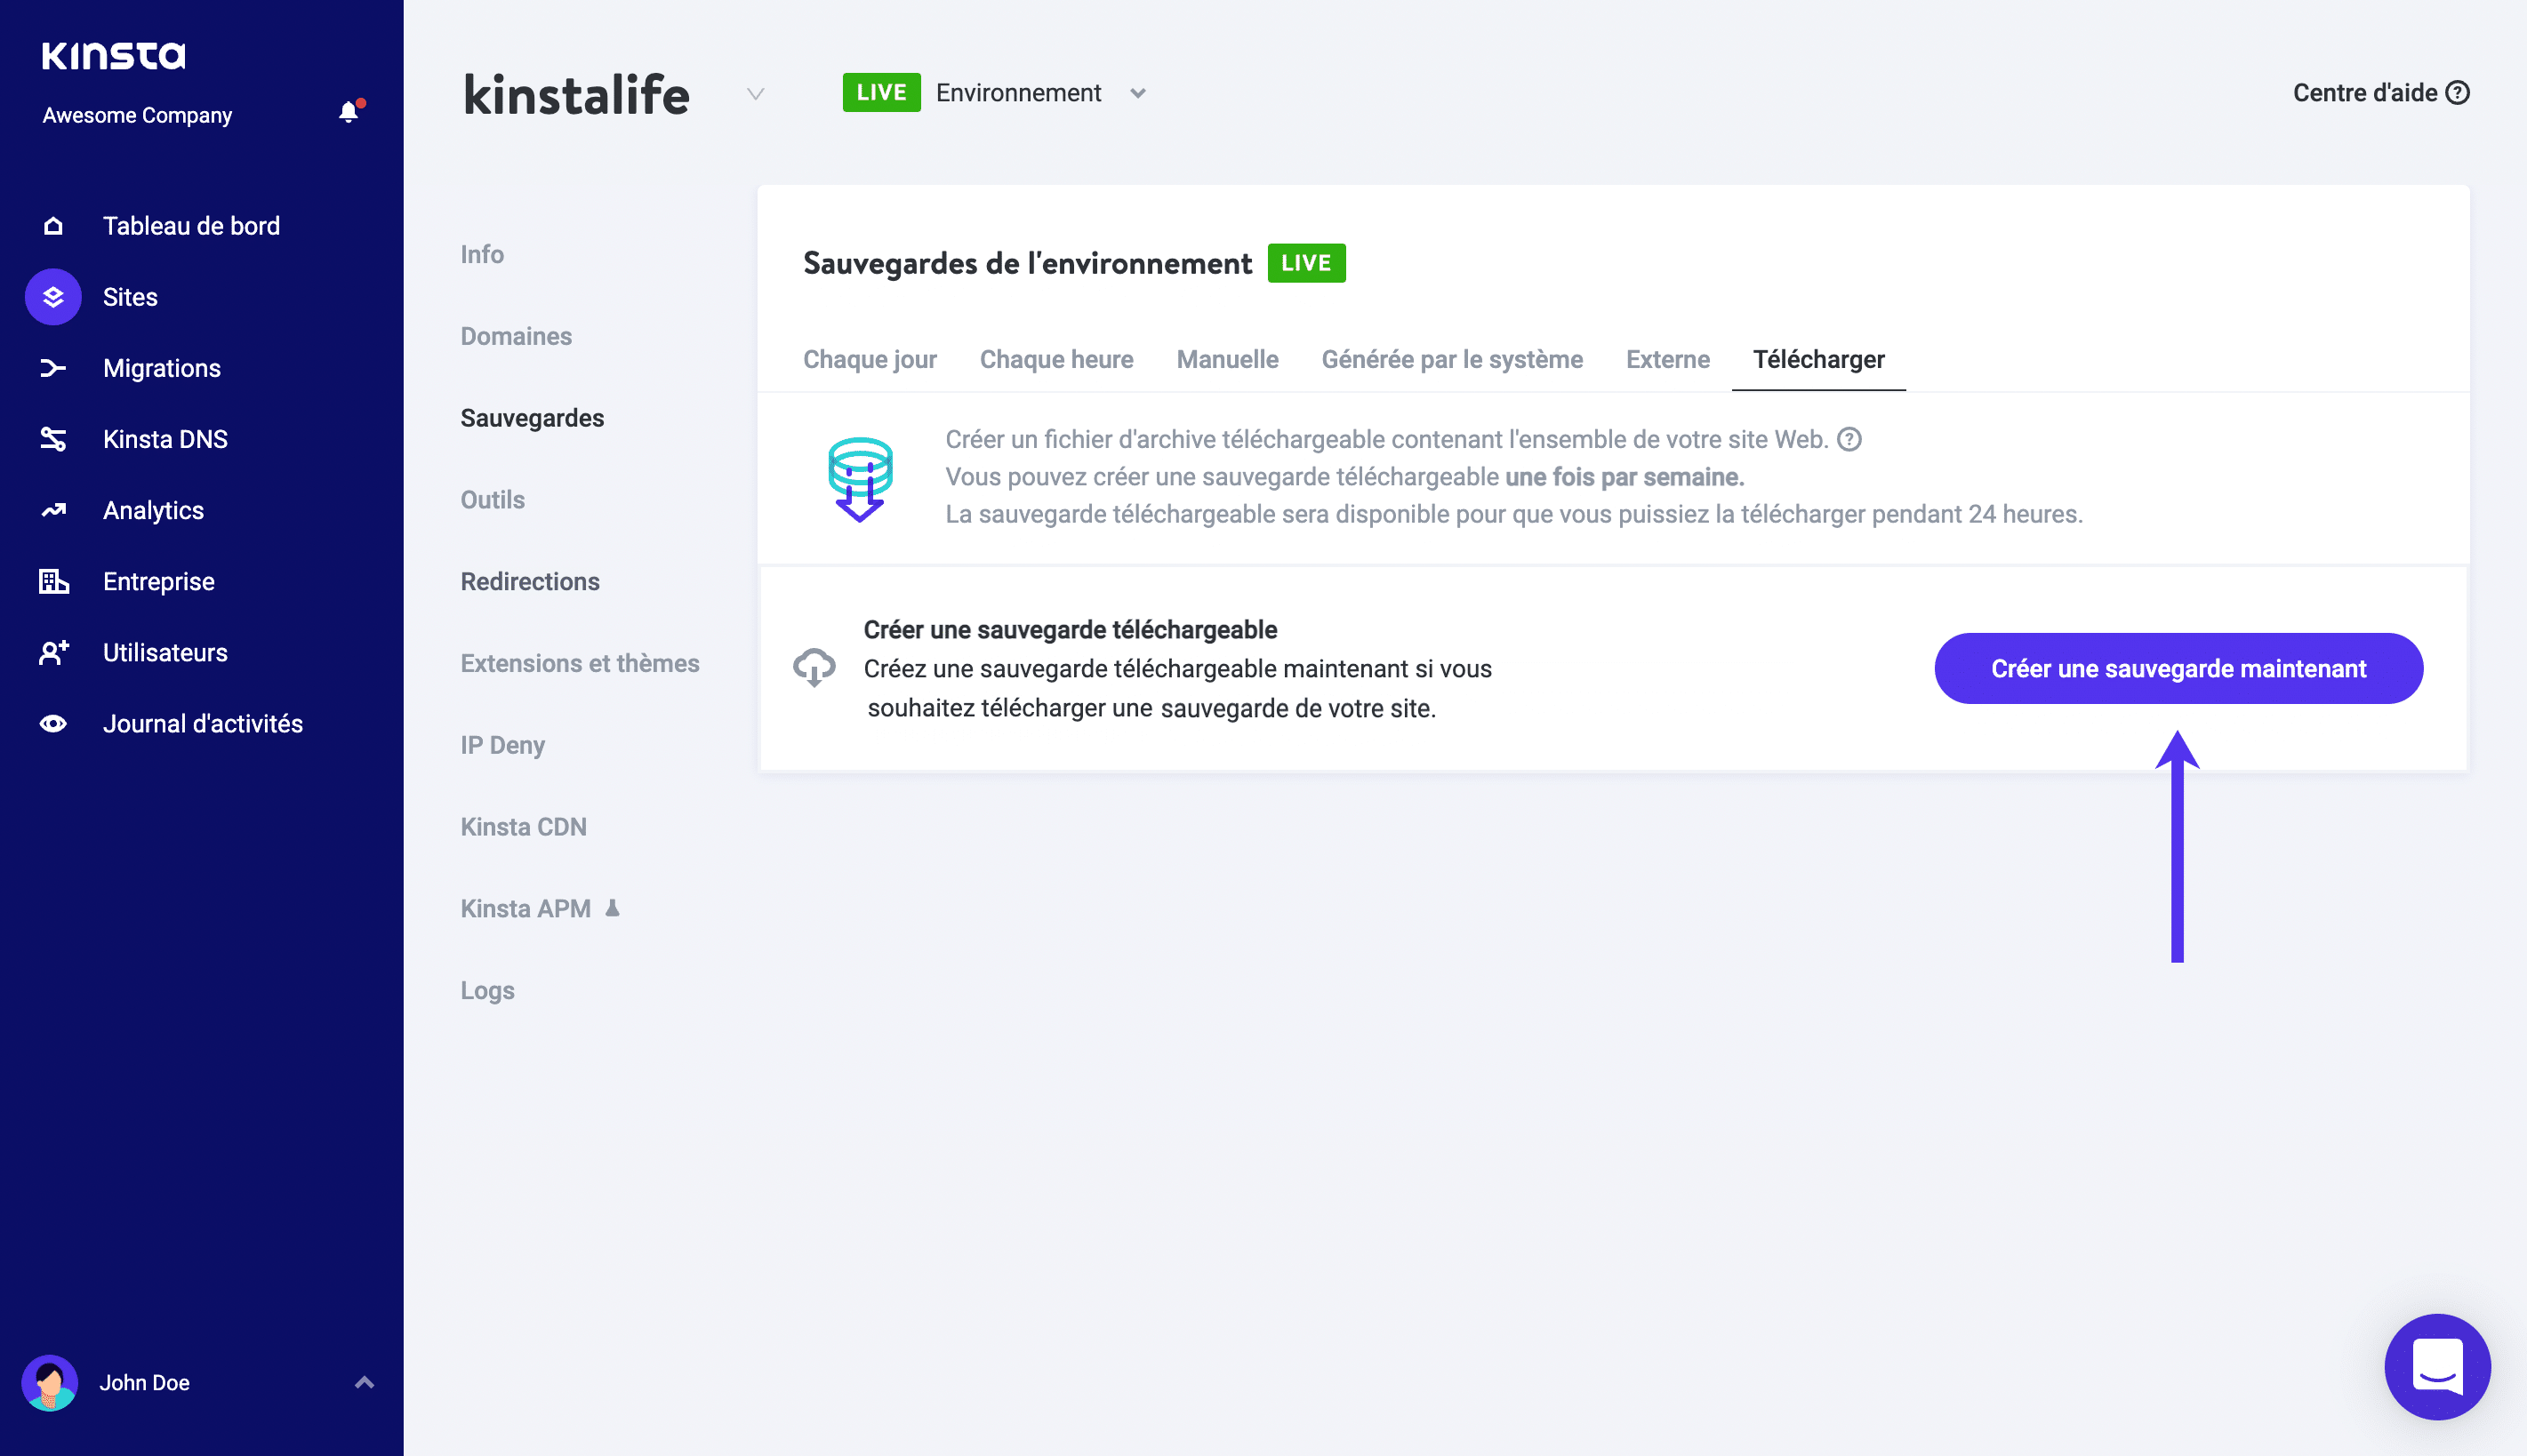This screenshot has height=1456, width=2527.
Task: Click the Tableau de bord menu item
Action: click(x=189, y=226)
